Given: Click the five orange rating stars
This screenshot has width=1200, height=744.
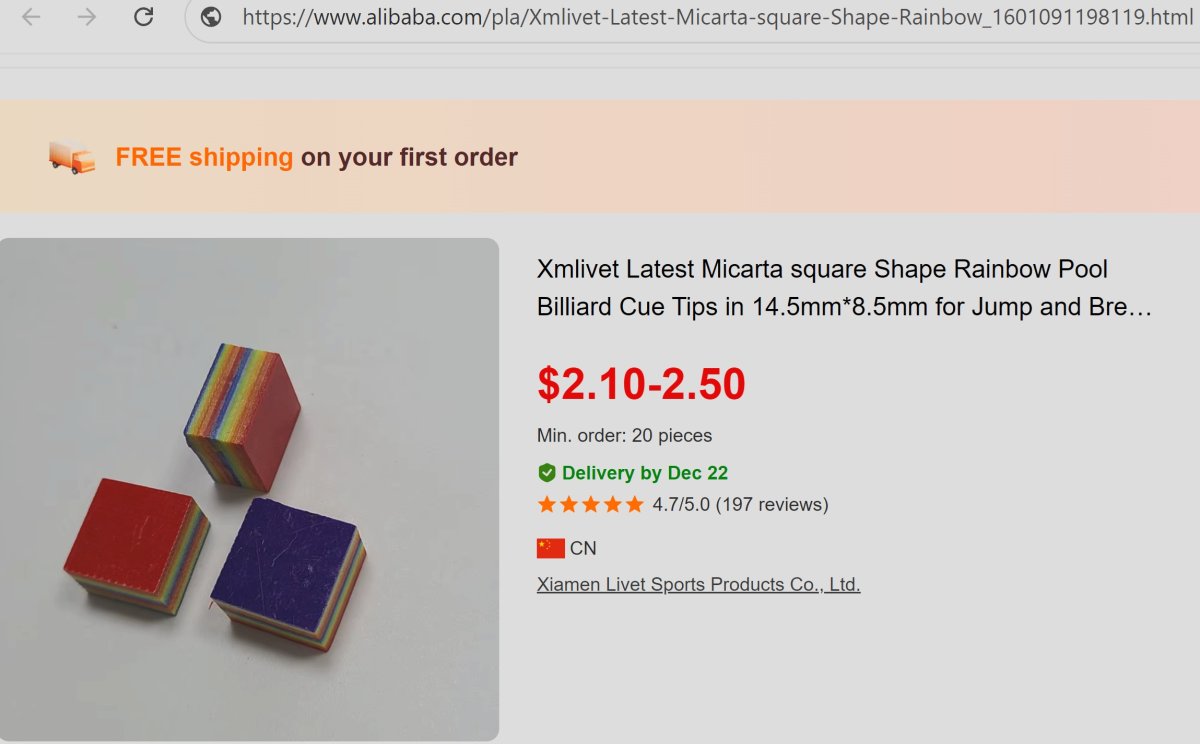Looking at the screenshot, I should click(590, 505).
